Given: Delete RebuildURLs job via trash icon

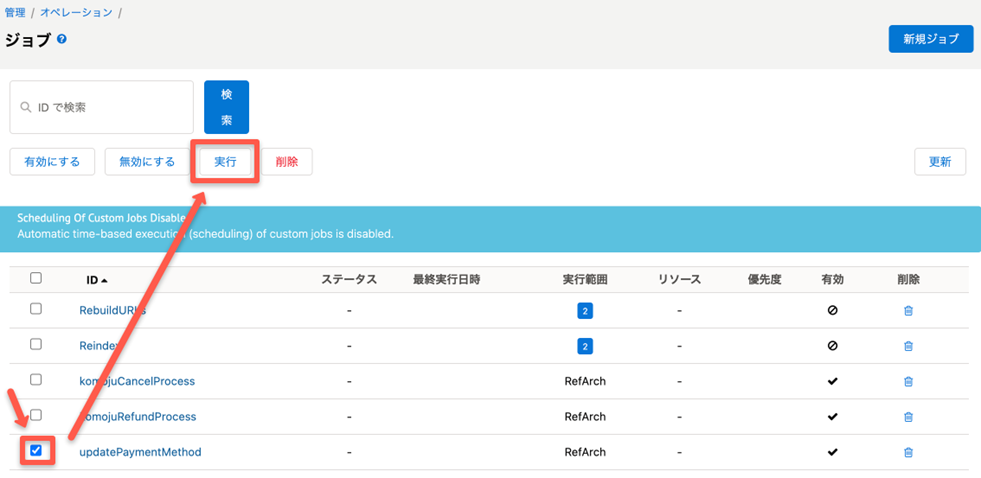Looking at the screenshot, I should pyautogui.click(x=908, y=311).
